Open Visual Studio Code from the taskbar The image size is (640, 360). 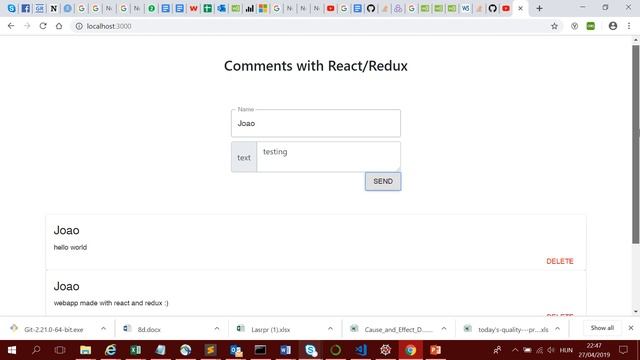tap(361, 350)
